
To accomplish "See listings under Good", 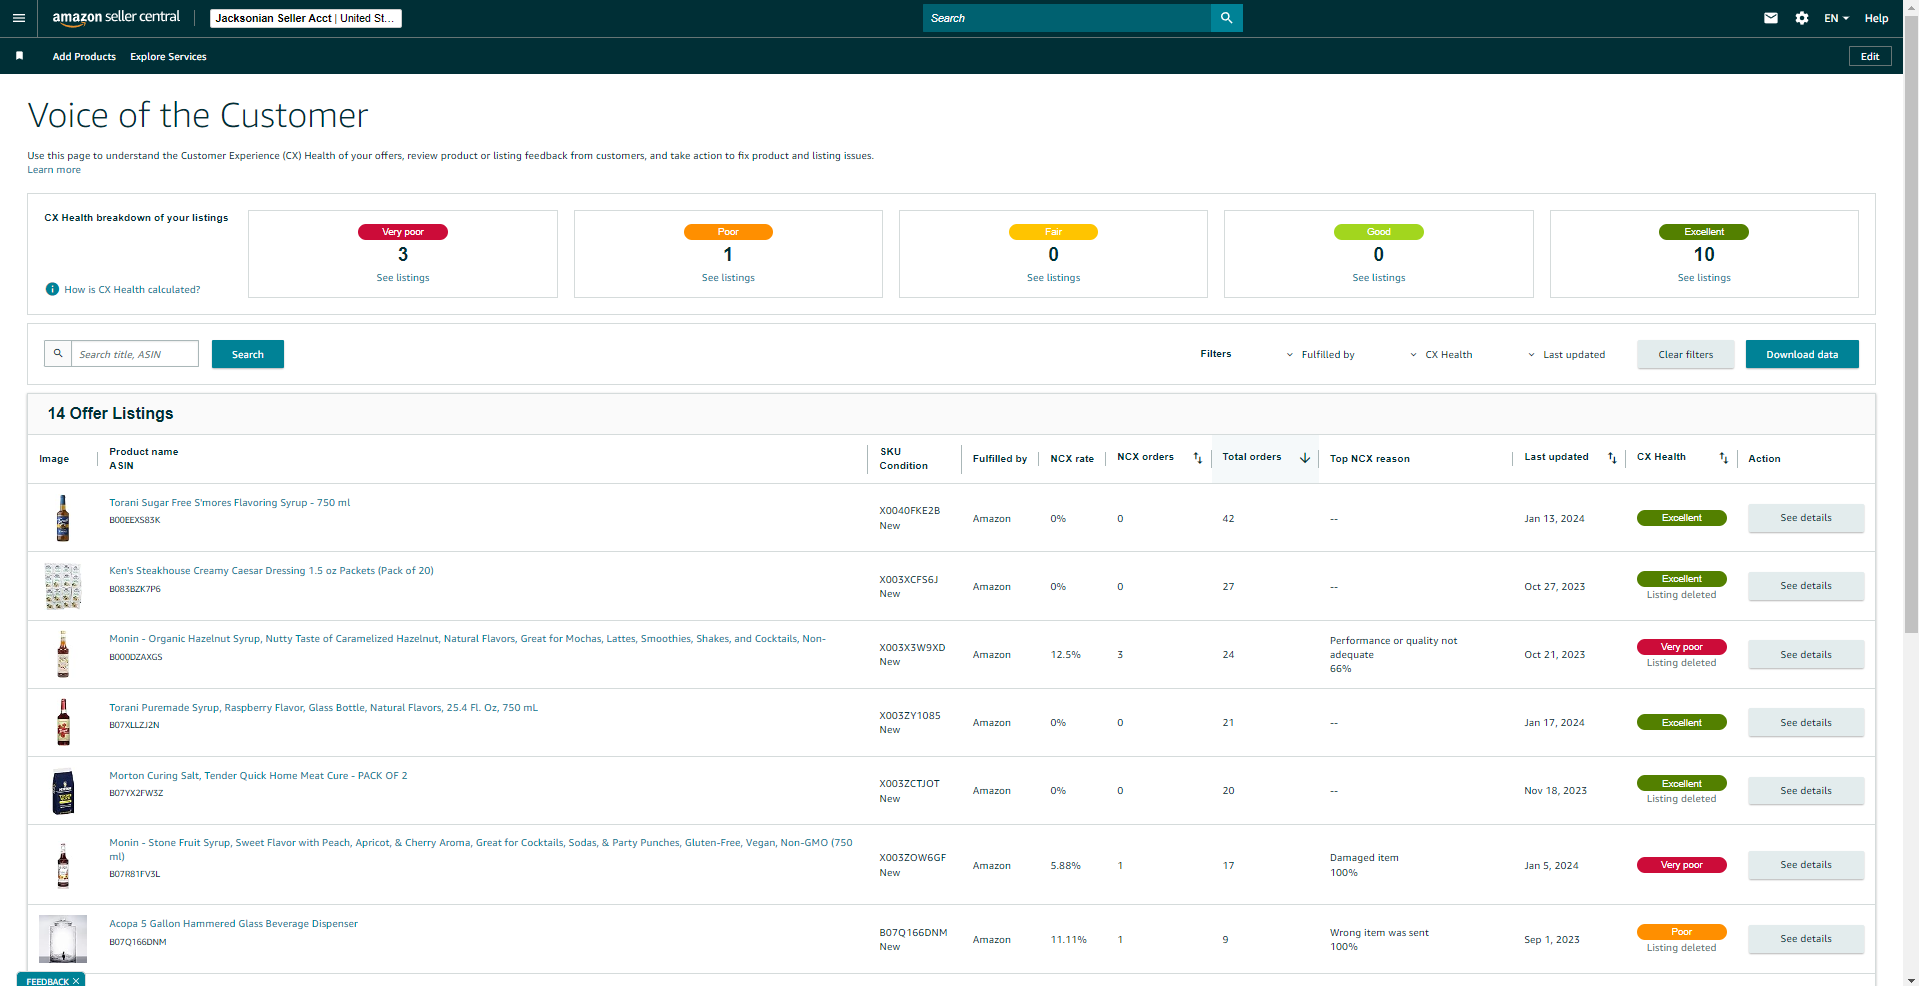I will [x=1379, y=278].
